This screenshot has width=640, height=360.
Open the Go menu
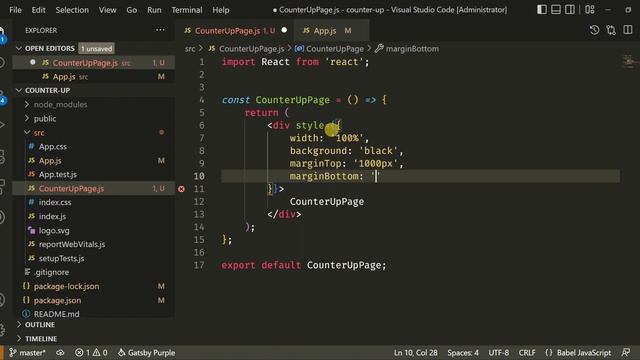pos(131,10)
